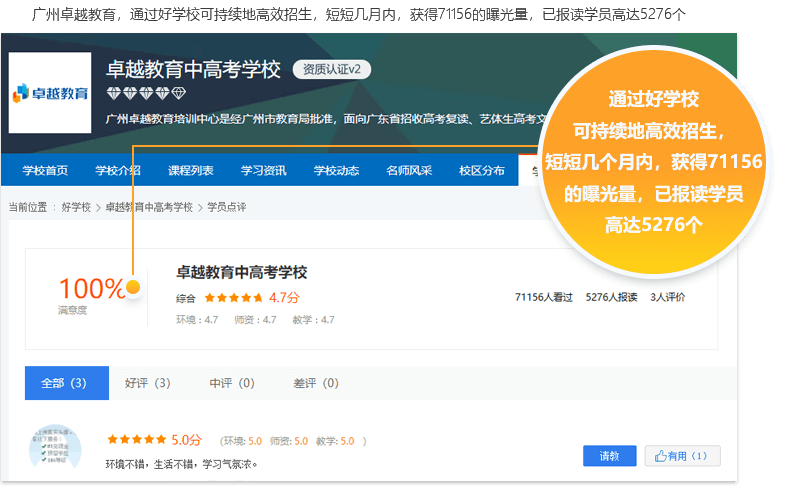Click the 4.7分 overall score
This screenshot has height=490, width=800.
coord(284,298)
